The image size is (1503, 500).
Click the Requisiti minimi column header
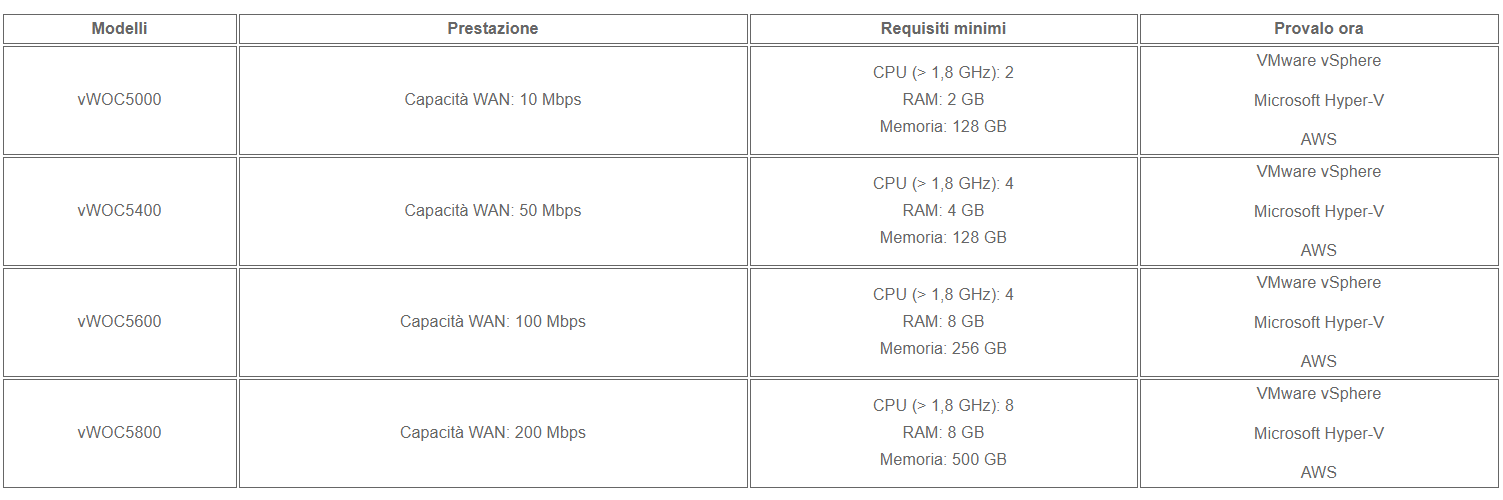coord(943,29)
